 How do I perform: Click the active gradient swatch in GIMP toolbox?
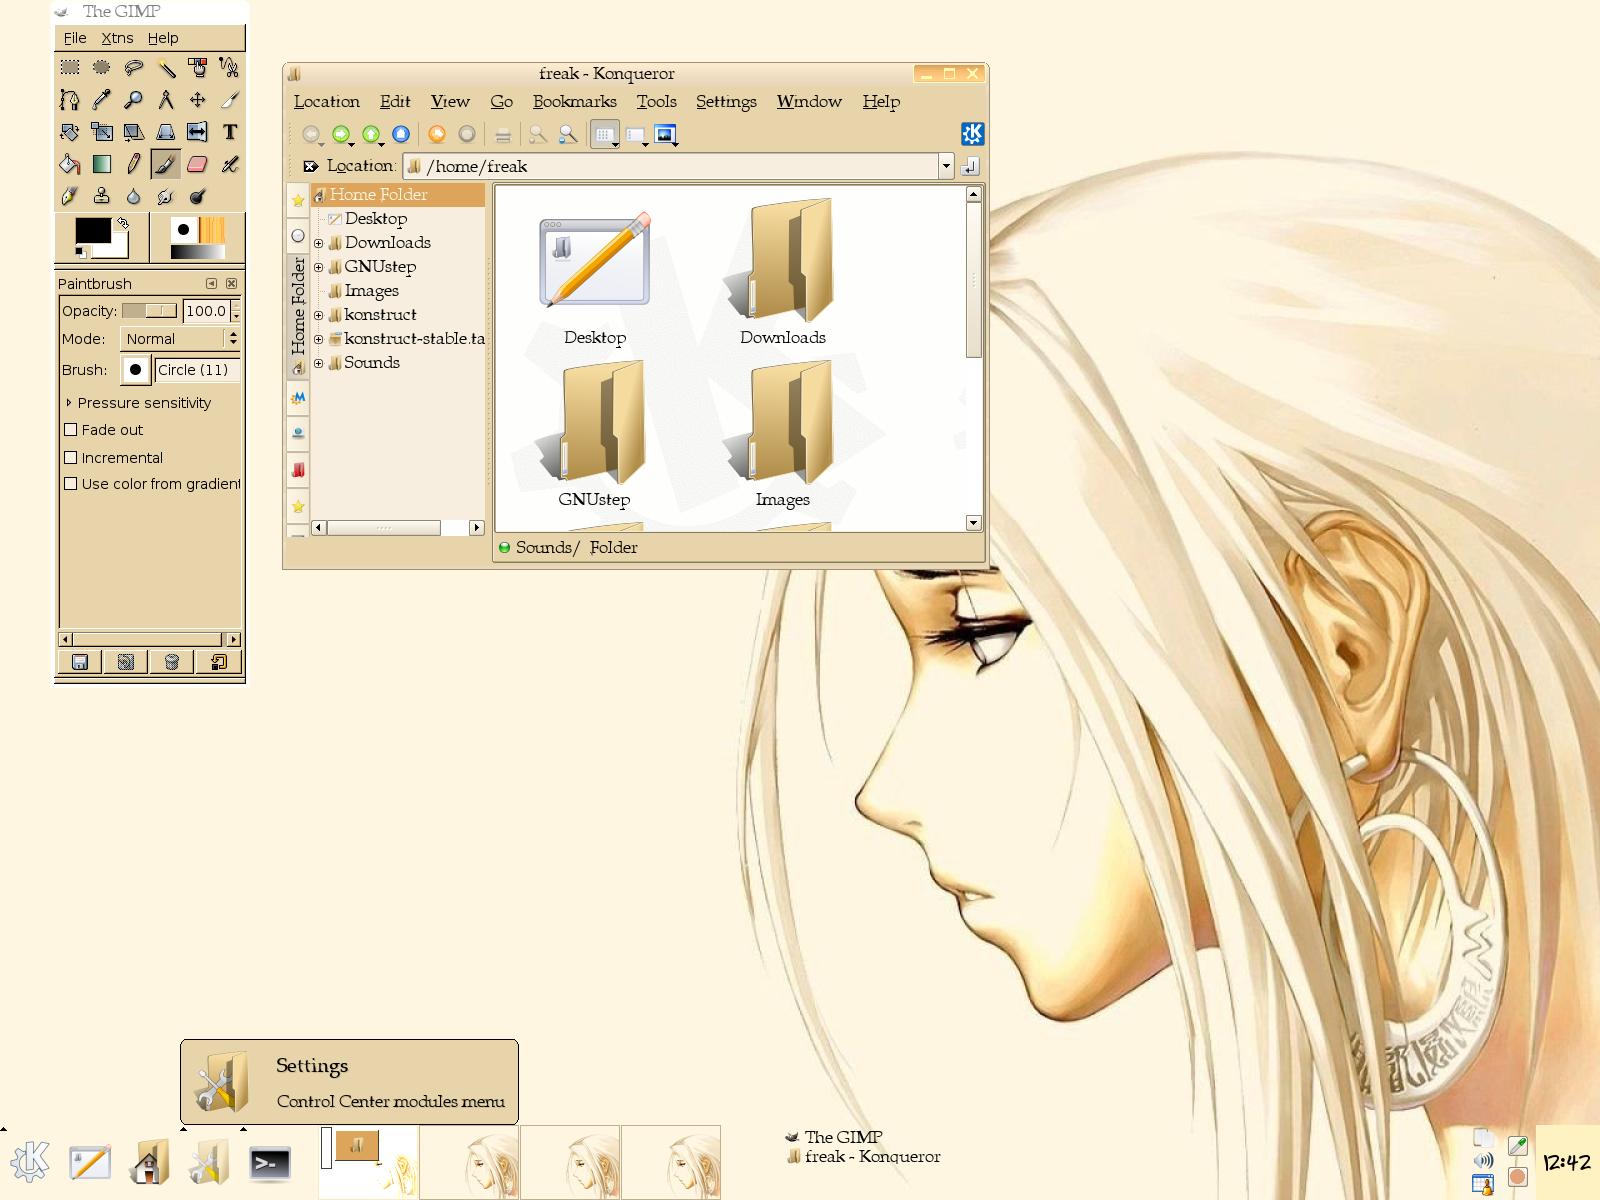coord(197,252)
